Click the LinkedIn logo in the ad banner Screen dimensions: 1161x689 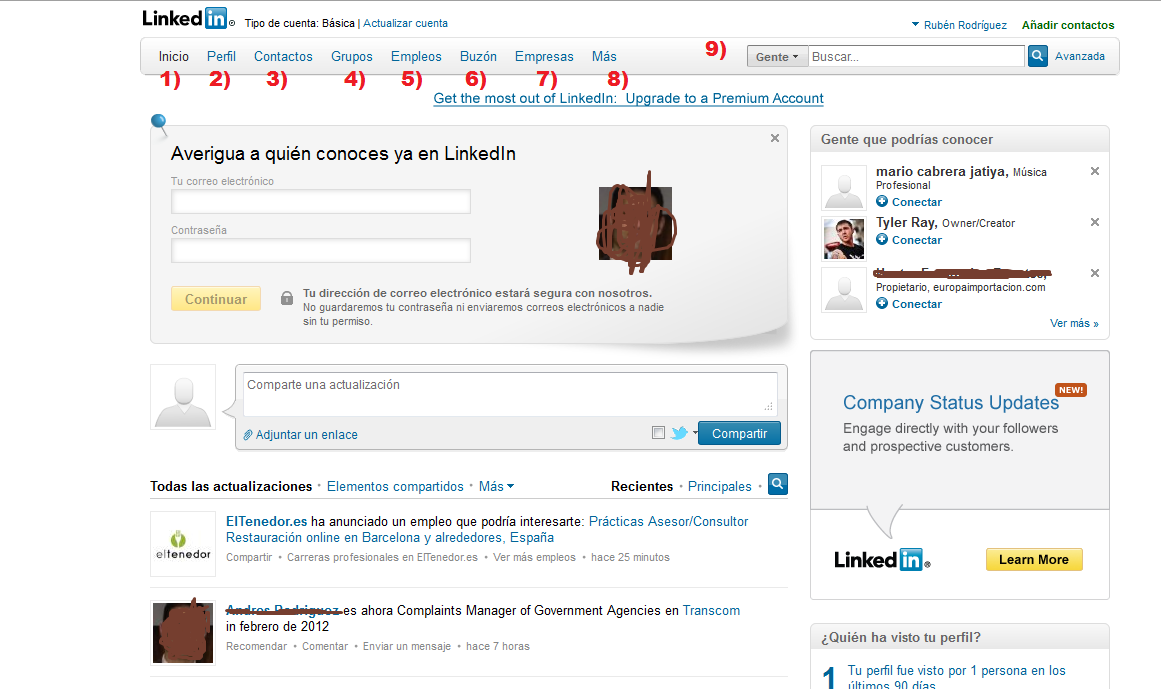point(882,559)
